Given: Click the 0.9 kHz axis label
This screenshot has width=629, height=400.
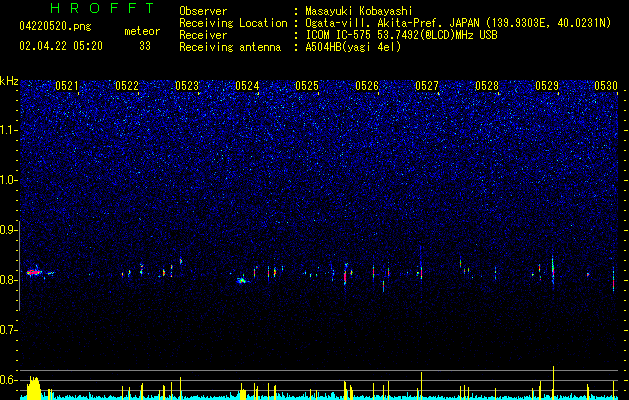Looking at the screenshot, I should tap(9, 230).
